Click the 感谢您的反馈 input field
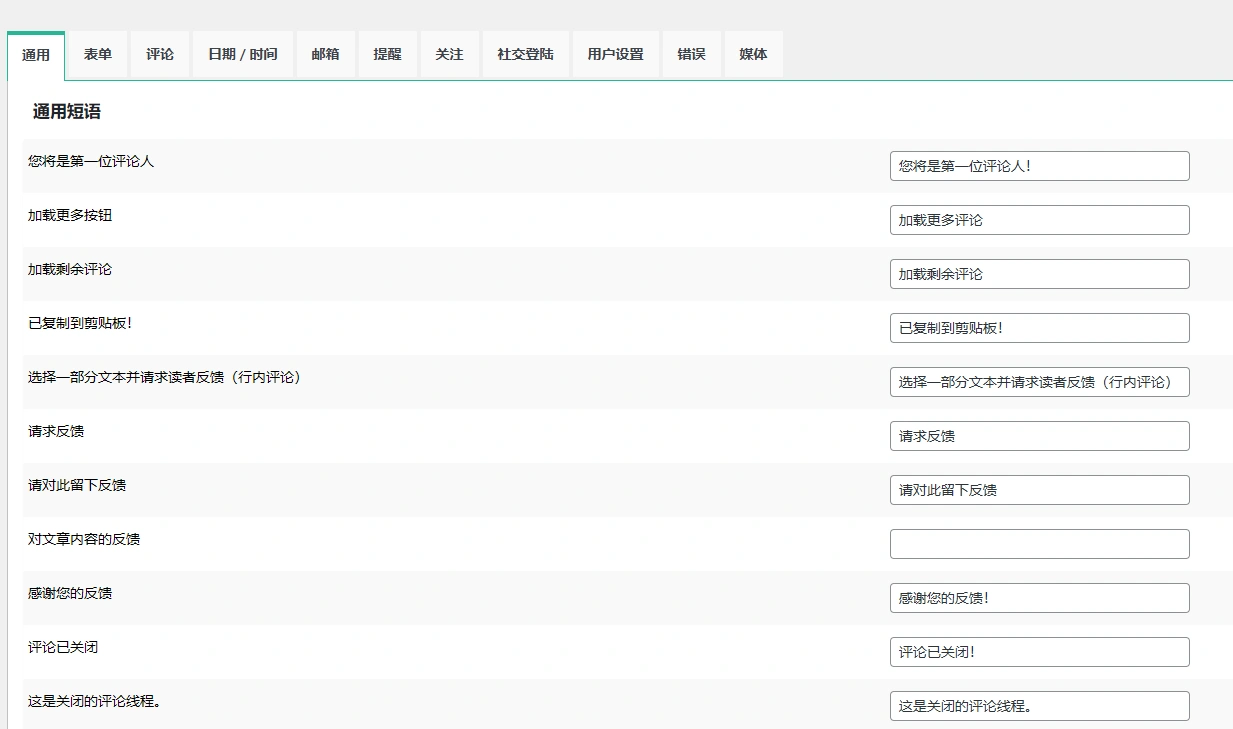1233x729 pixels. 1038,597
